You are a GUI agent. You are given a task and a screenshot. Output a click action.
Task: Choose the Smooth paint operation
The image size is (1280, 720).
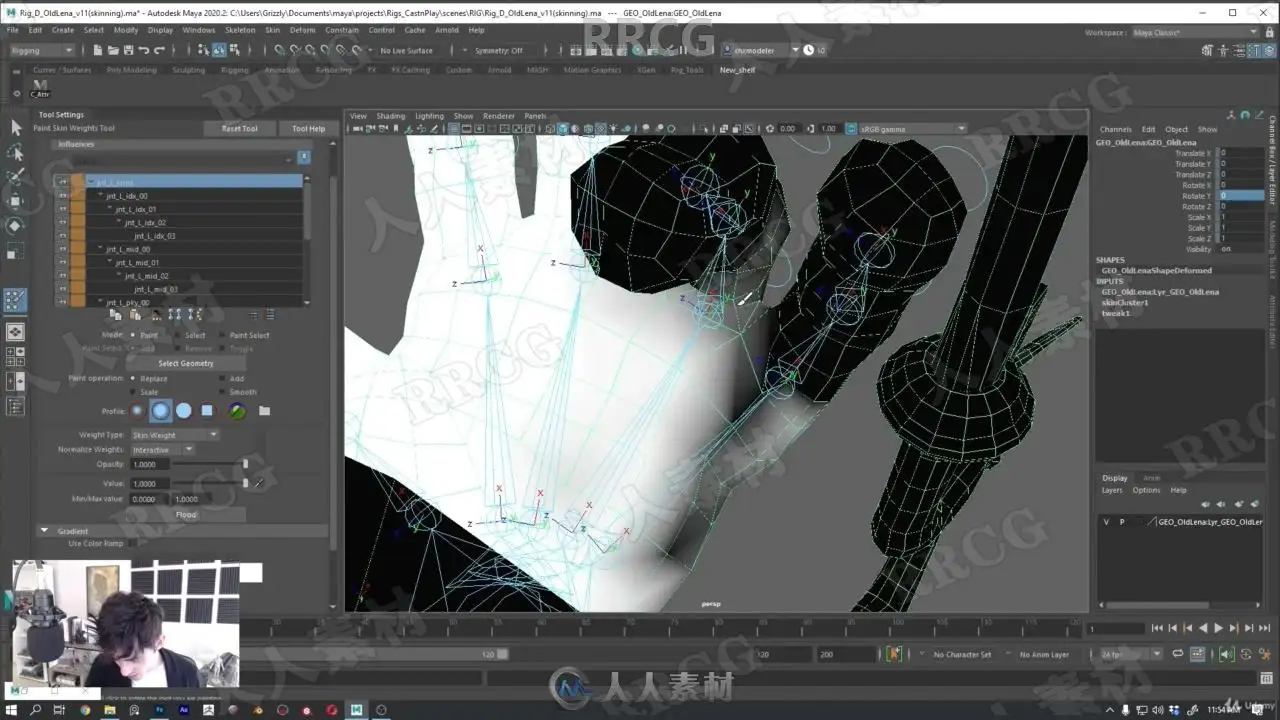click(x=221, y=392)
